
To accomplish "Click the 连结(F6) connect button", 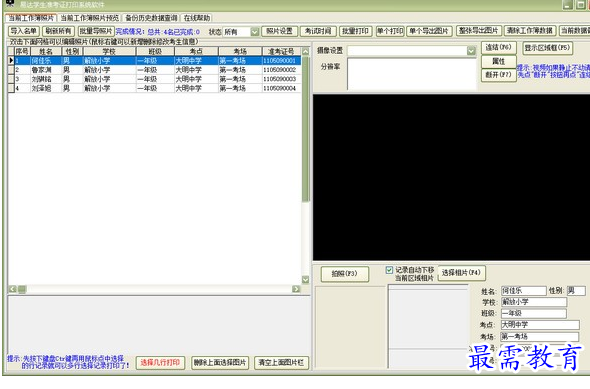I will click(498, 48).
